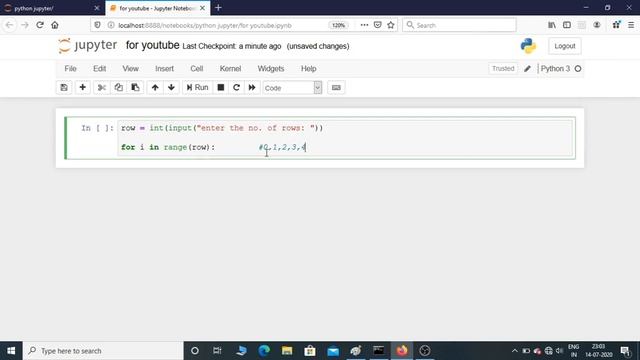The width and height of the screenshot is (640, 360).
Task: Rename notebook by clicking 'for youtube' title
Action: (x=153, y=45)
